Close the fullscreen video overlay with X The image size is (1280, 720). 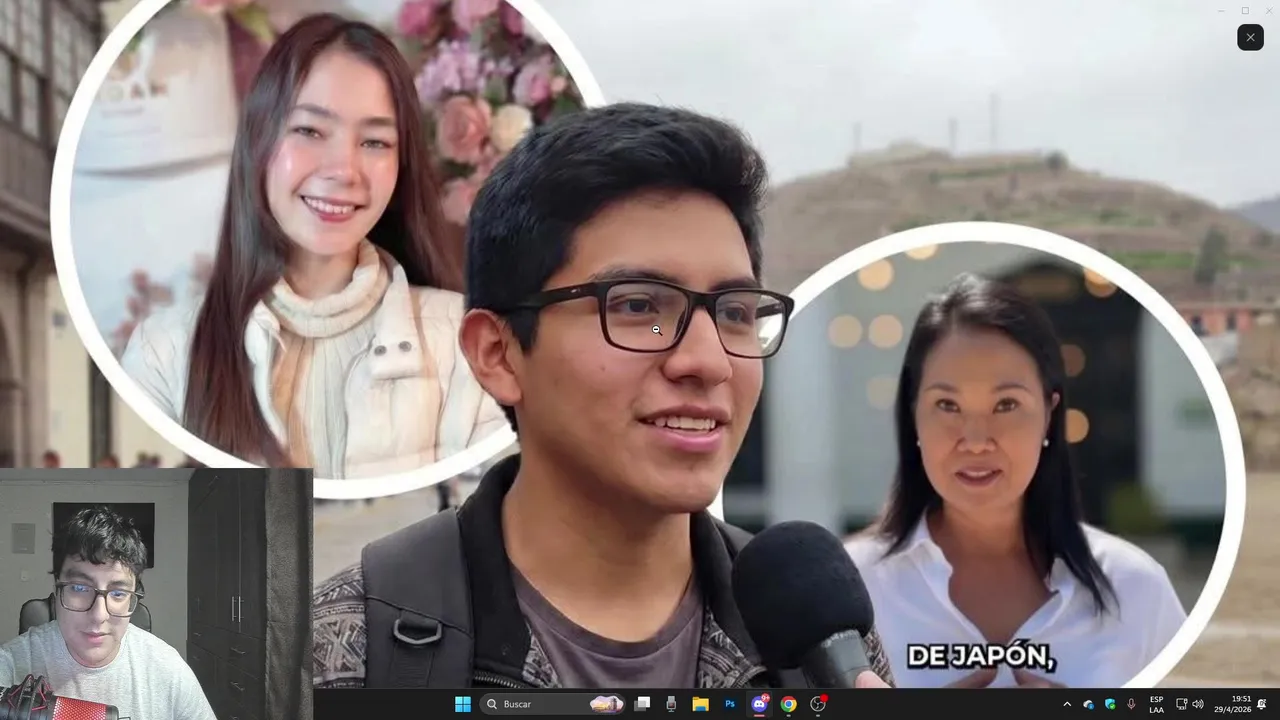click(1250, 37)
